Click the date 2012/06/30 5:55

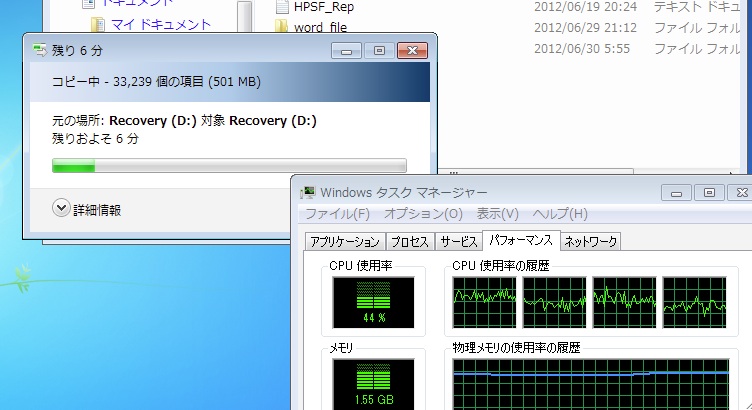(582, 48)
